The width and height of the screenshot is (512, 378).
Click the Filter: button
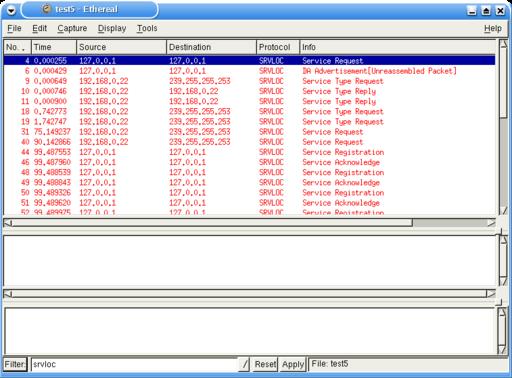[15, 364]
